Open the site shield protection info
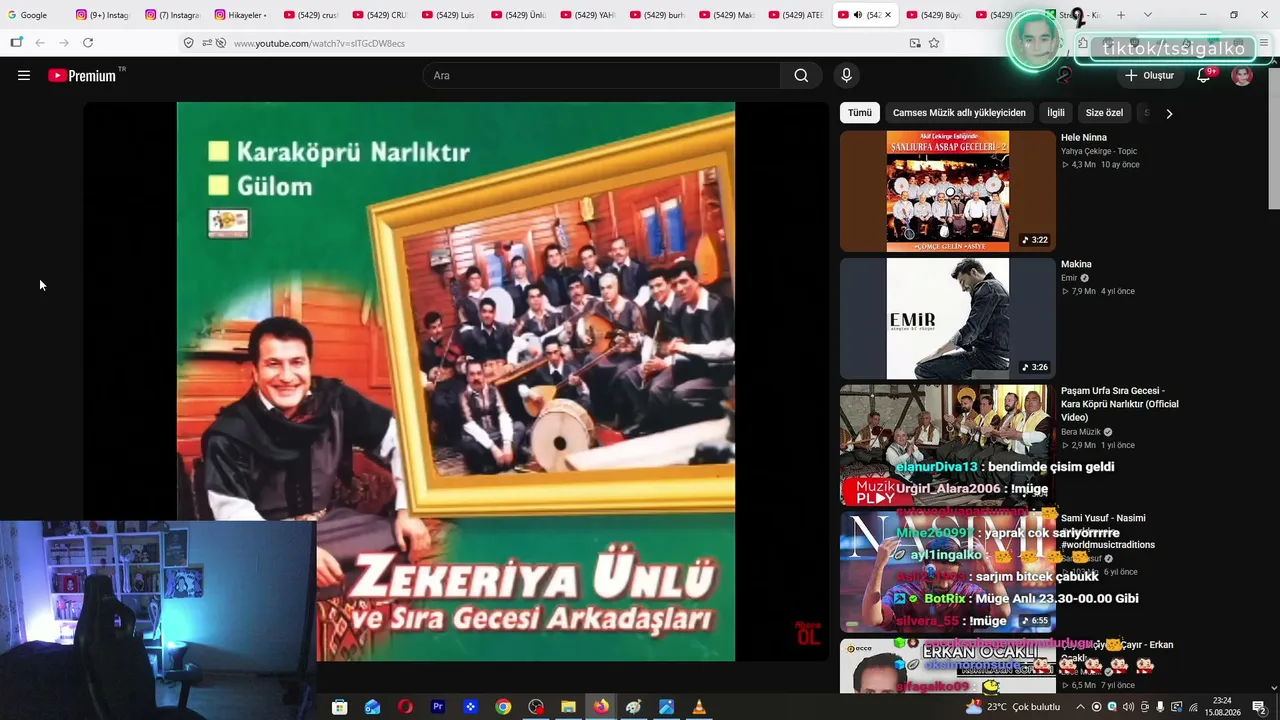 [x=188, y=43]
